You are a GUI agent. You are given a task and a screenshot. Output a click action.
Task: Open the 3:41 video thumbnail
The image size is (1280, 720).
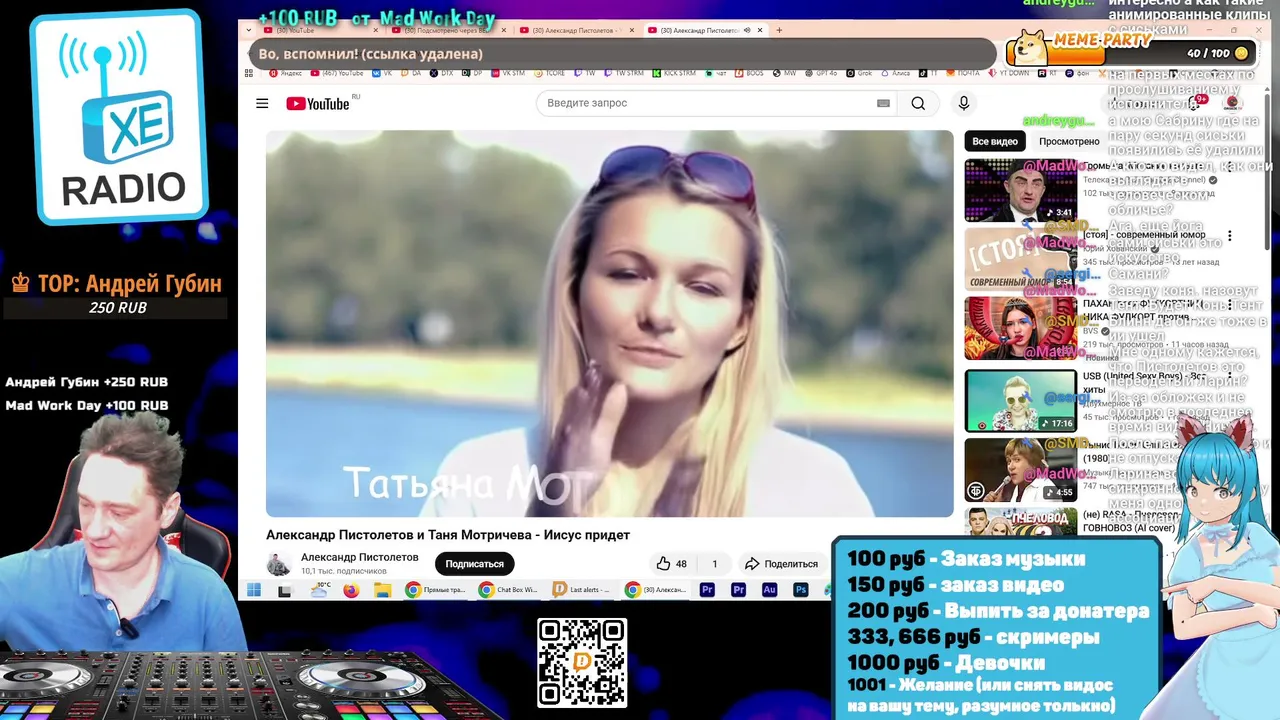tap(1020, 190)
